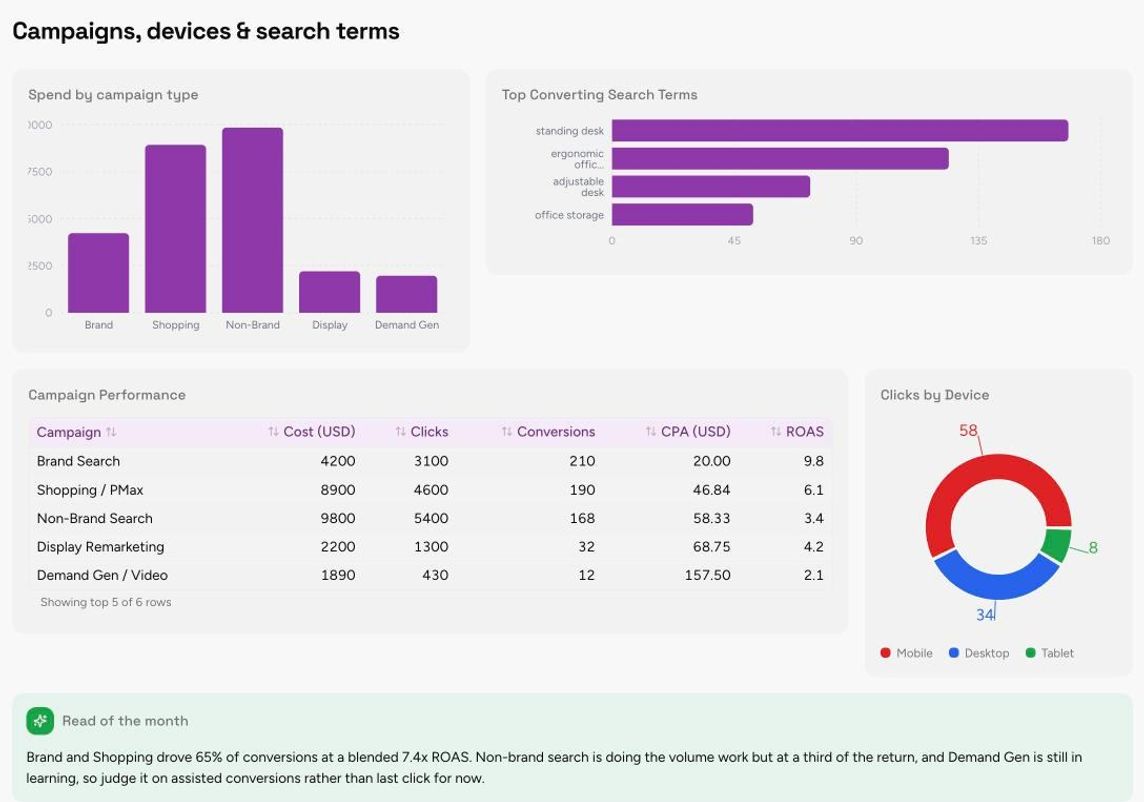Viewport: 1144px width, 802px height.
Task: Click the ergonomic office search term bar
Action: (x=780, y=158)
